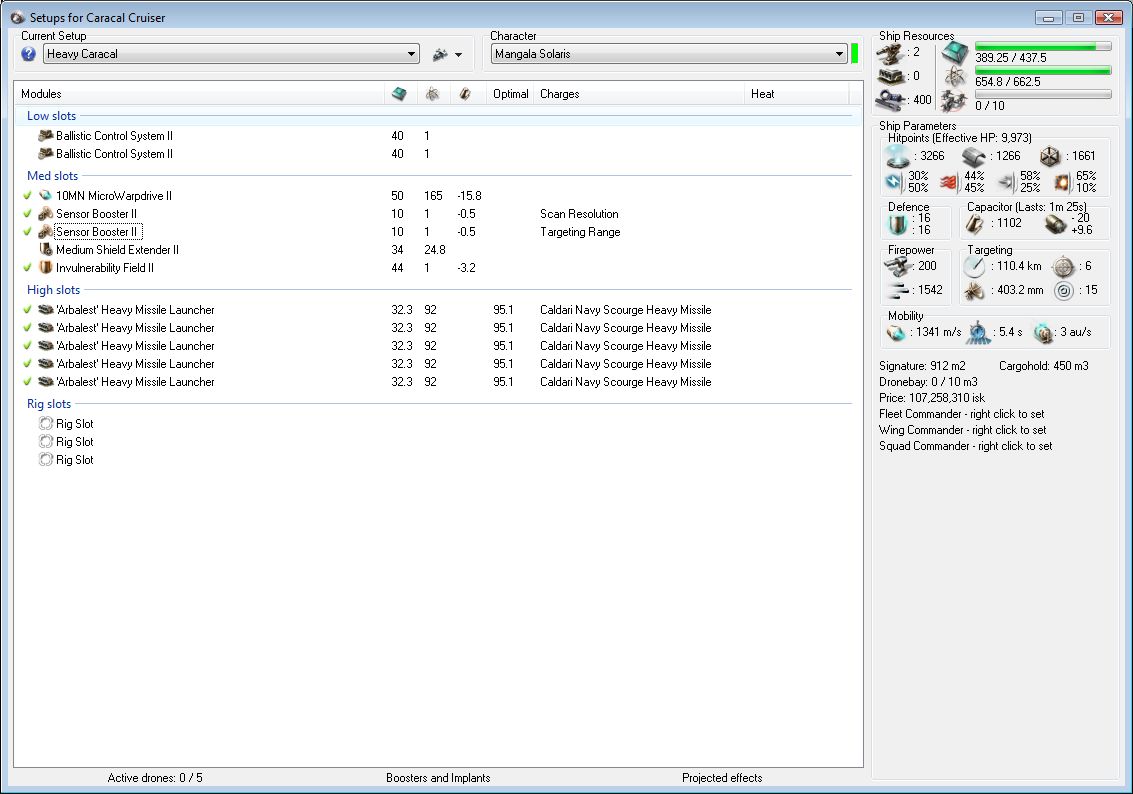Click the max velocity icon under Mobility
Viewport: 1133px width, 794px height.
point(896,332)
